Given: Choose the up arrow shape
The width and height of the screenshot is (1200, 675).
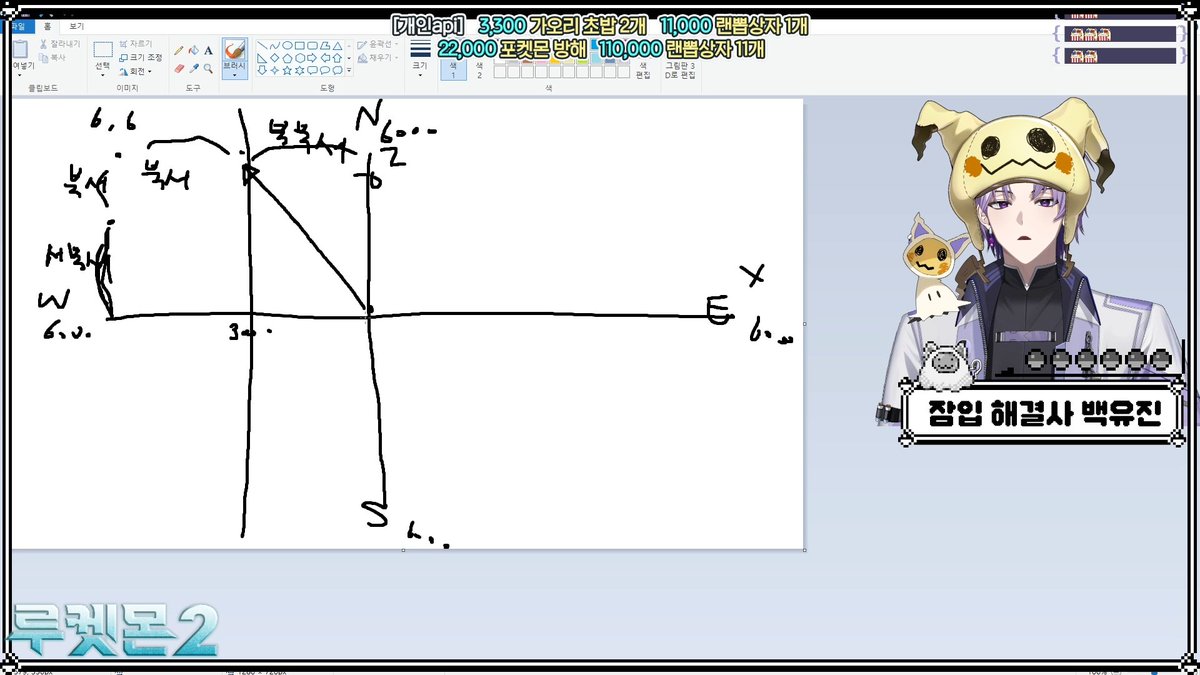Looking at the screenshot, I should coord(337,58).
